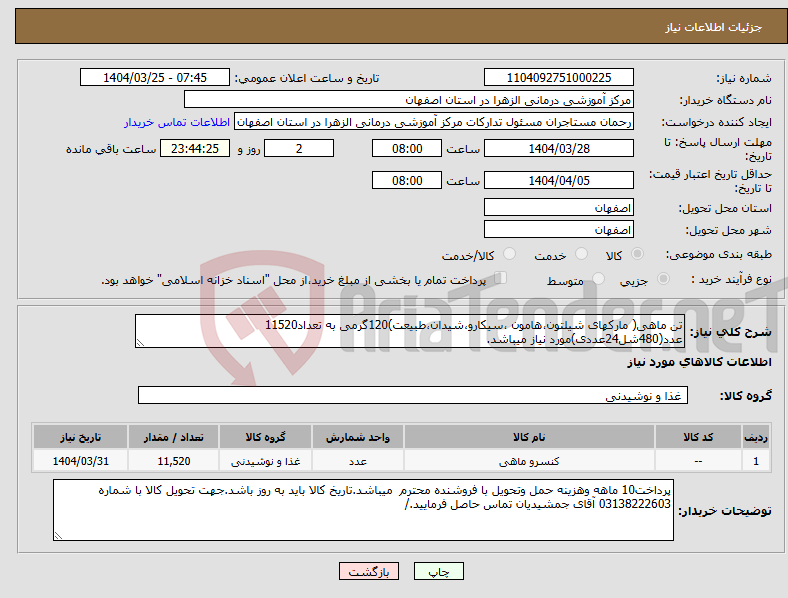Click the request creator name field

point(434,122)
